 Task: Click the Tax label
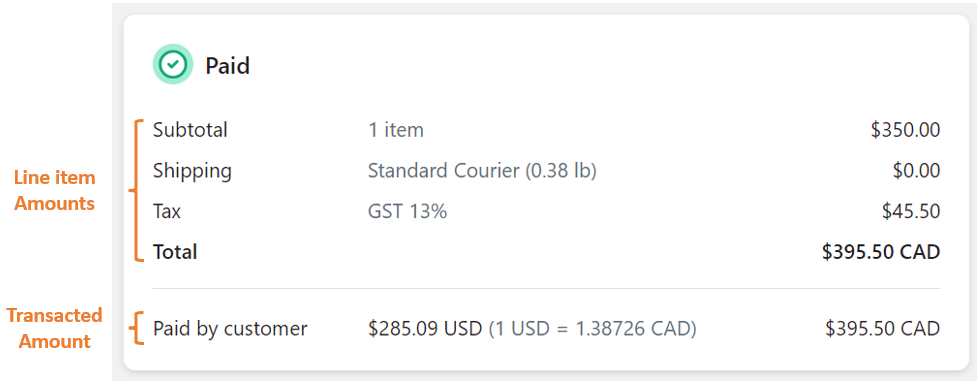(167, 211)
